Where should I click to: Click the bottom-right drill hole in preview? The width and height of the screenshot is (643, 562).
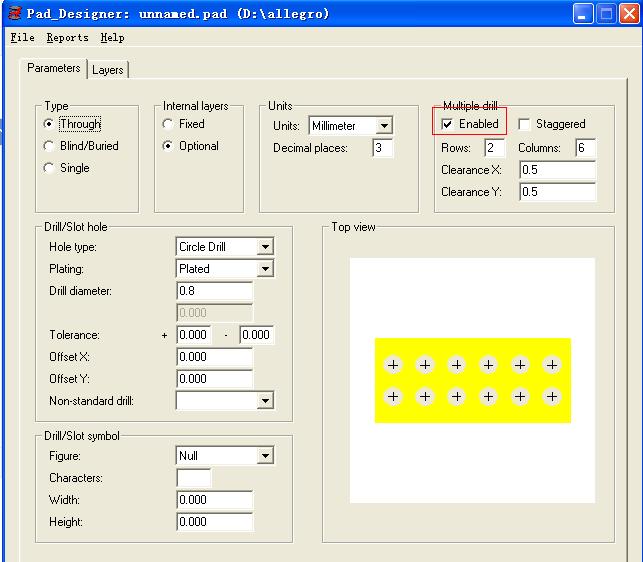551,397
